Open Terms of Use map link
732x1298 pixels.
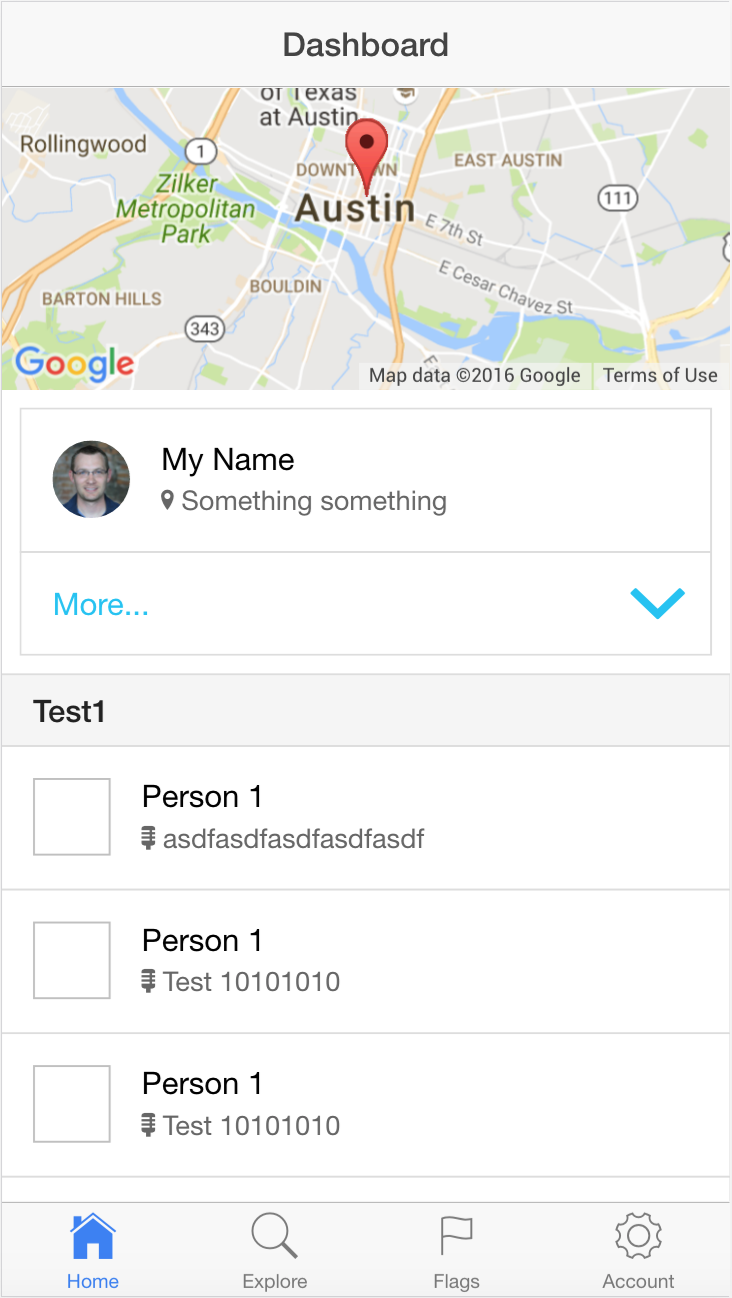660,375
